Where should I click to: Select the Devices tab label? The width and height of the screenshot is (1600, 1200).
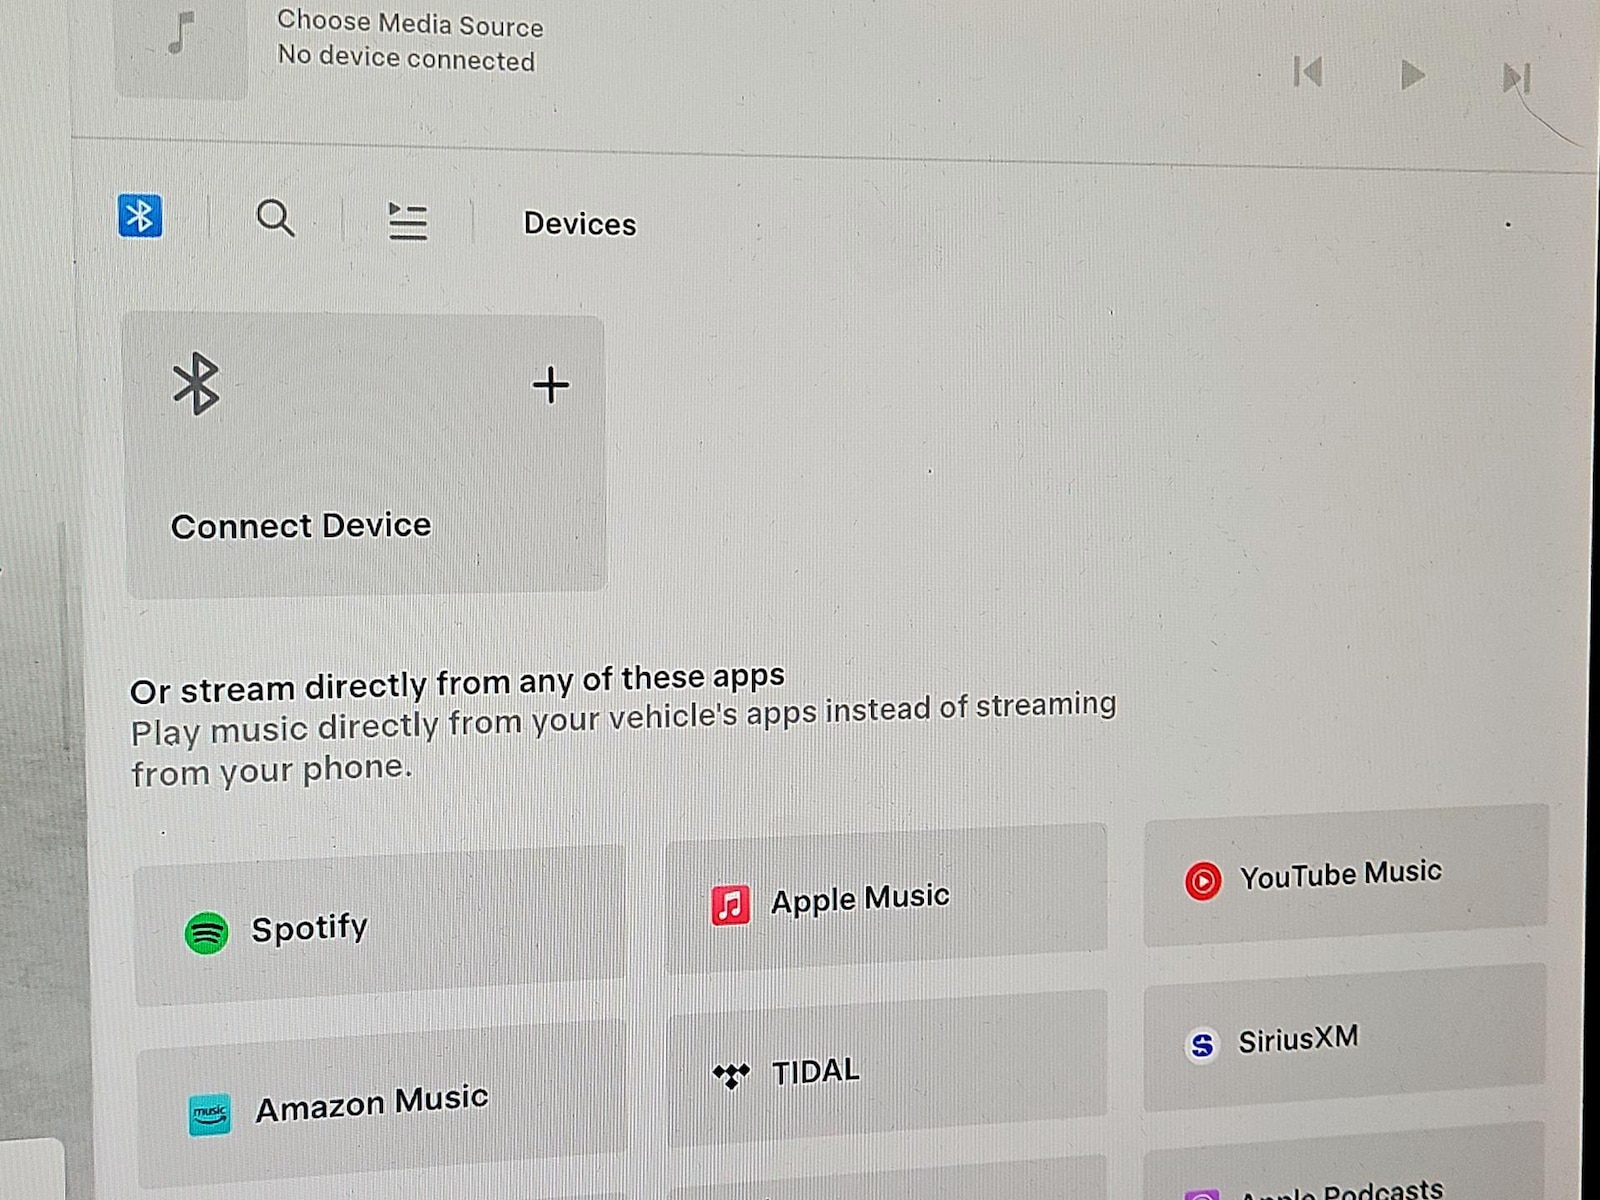[580, 223]
